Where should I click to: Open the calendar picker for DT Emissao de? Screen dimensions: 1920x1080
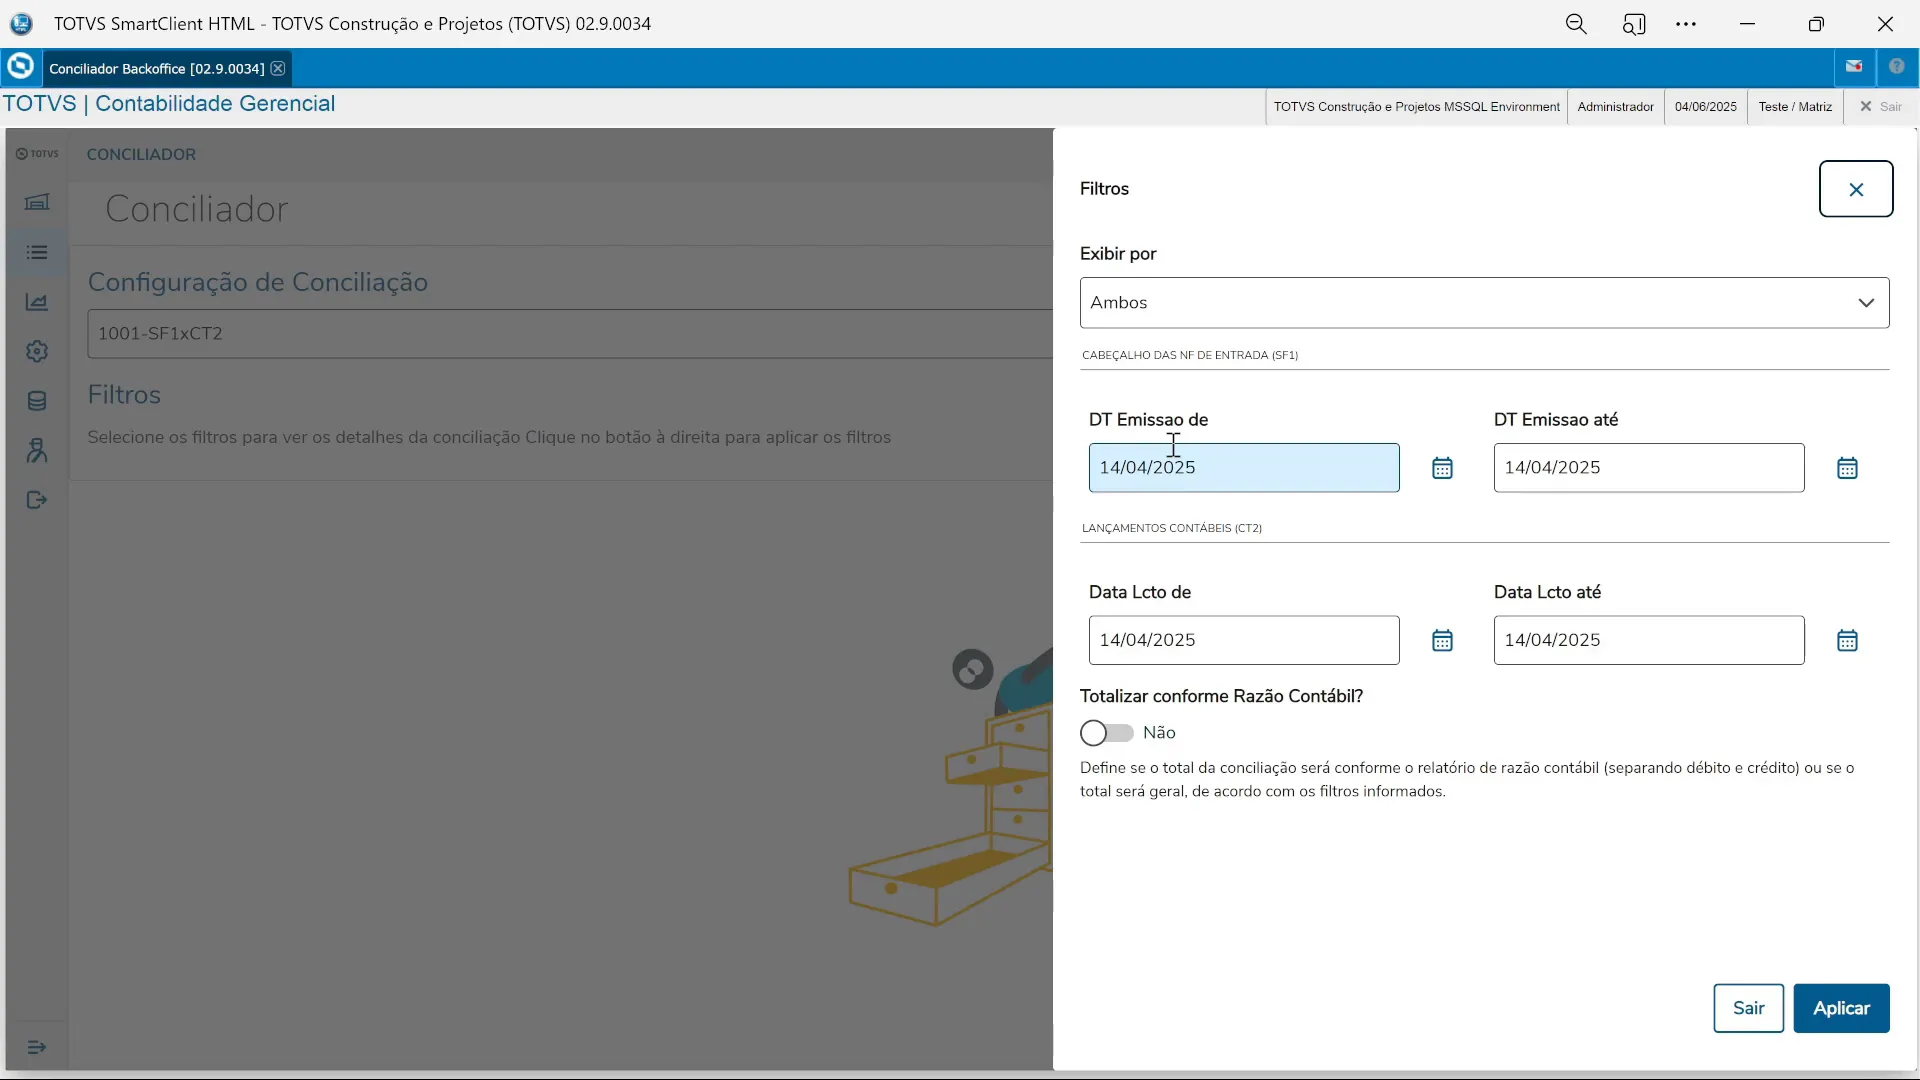tap(1441, 467)
